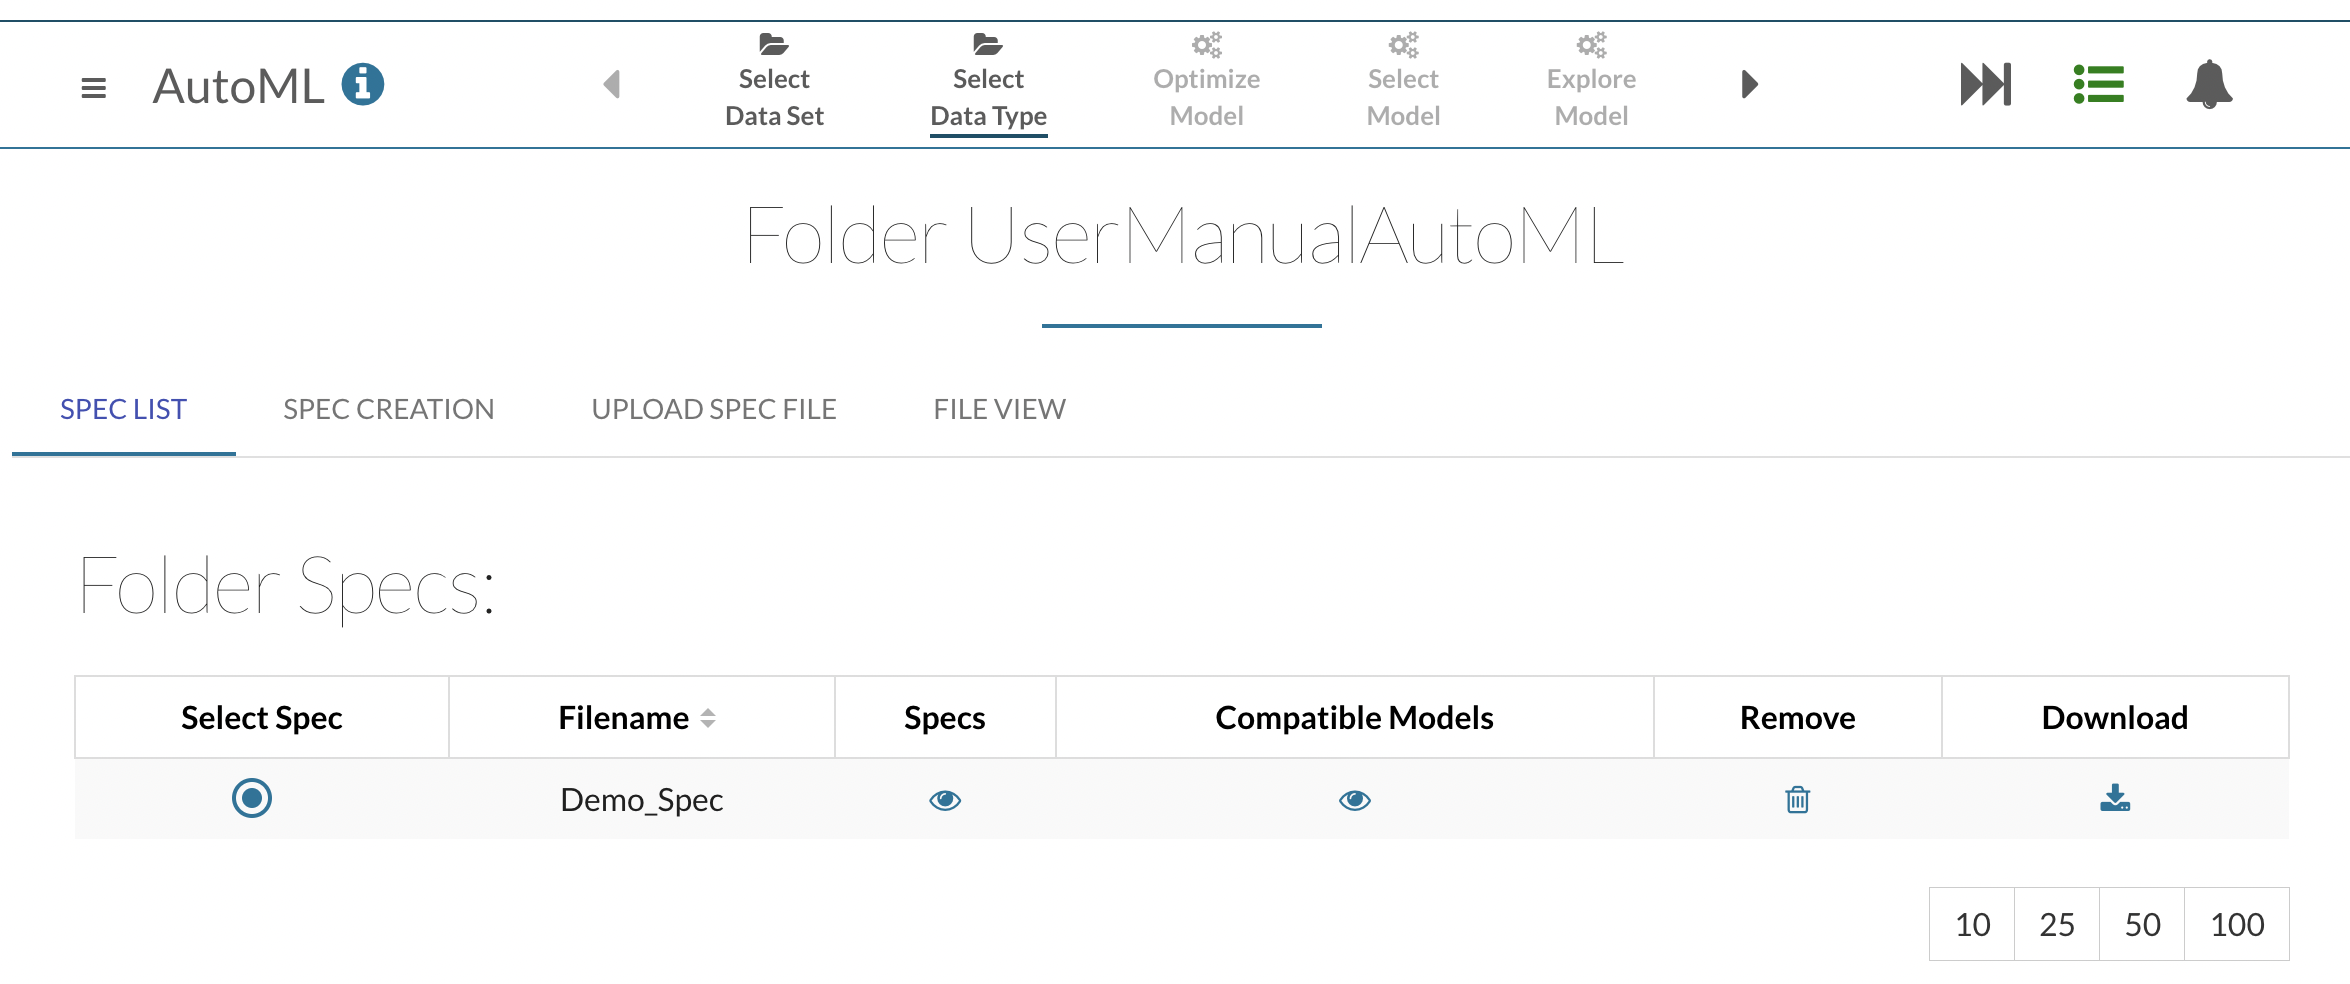Click the left arrow workflow navigator
Image resolution: width=2350 pixels, height=984 pixels.
point(612,84)
